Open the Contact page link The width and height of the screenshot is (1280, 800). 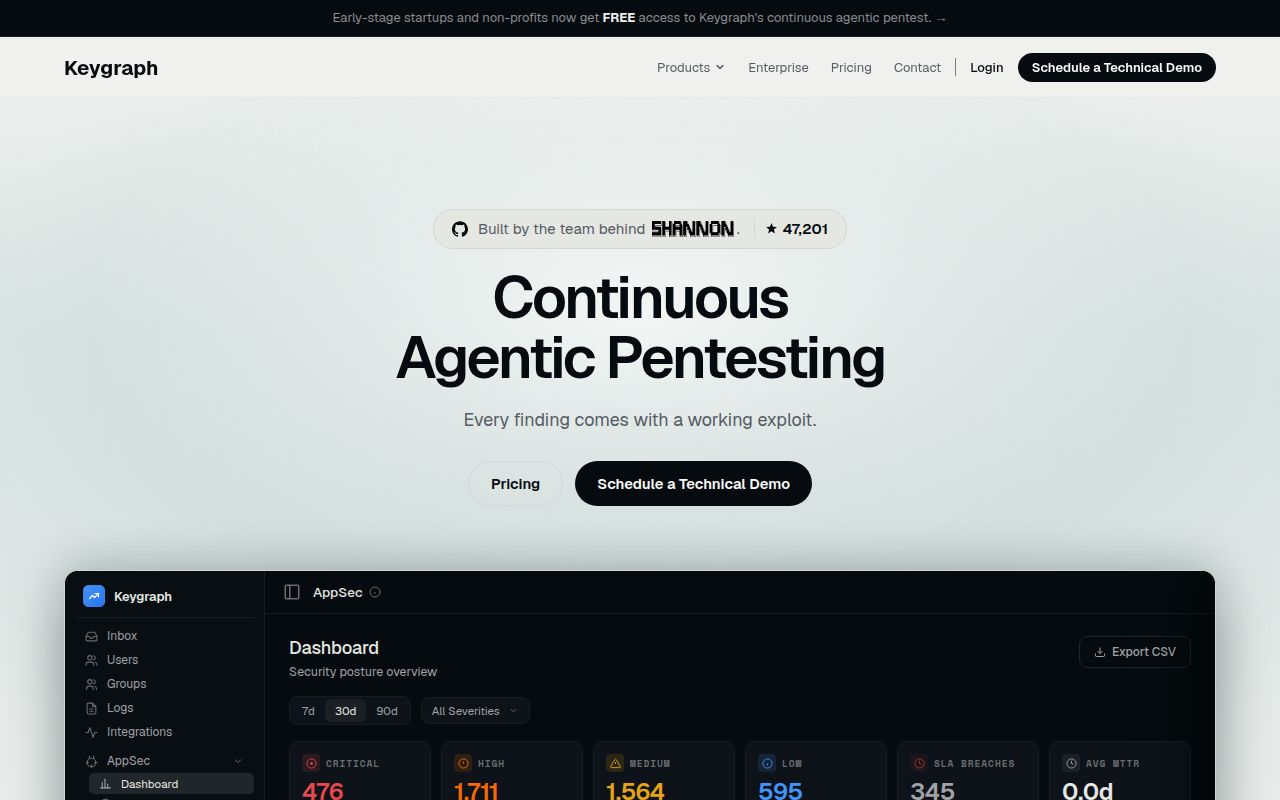pos(917,68)
